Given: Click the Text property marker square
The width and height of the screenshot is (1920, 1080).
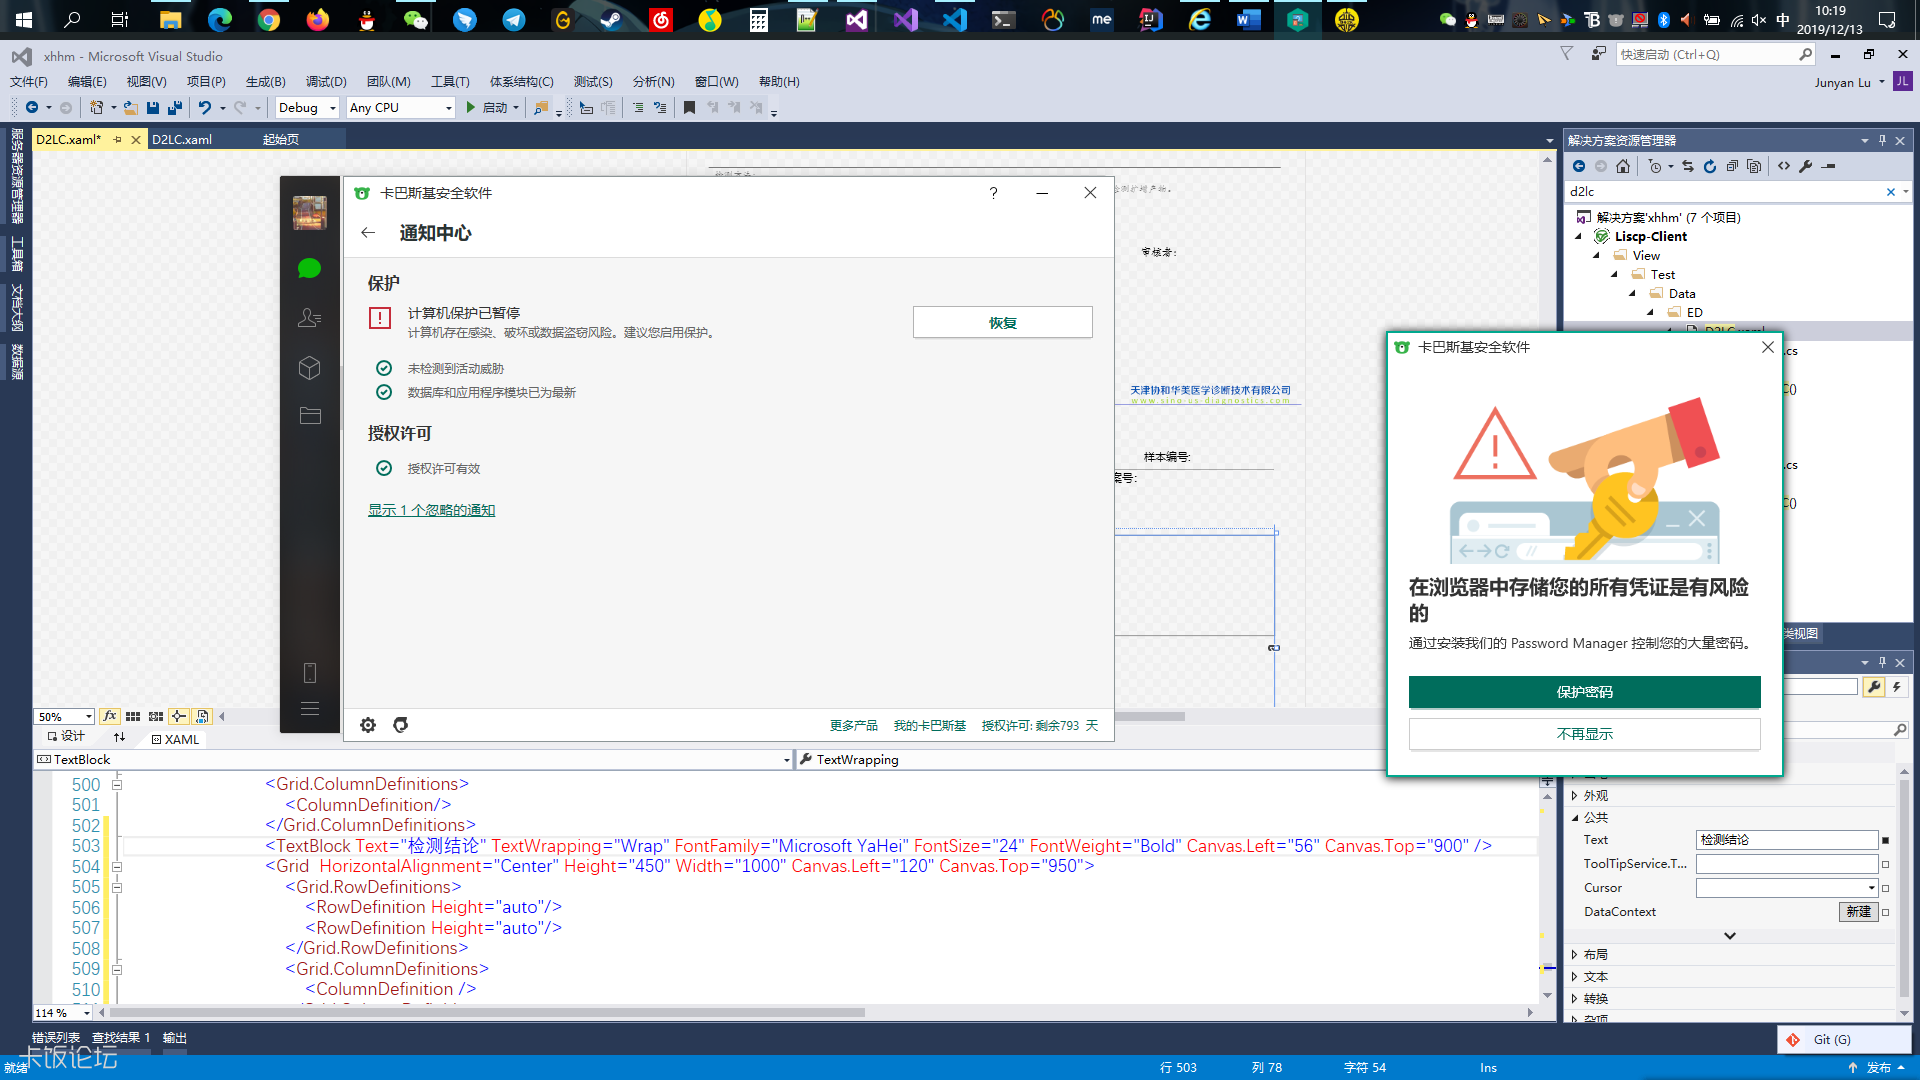Looking at the screenshot, I should coord(1886,841).
